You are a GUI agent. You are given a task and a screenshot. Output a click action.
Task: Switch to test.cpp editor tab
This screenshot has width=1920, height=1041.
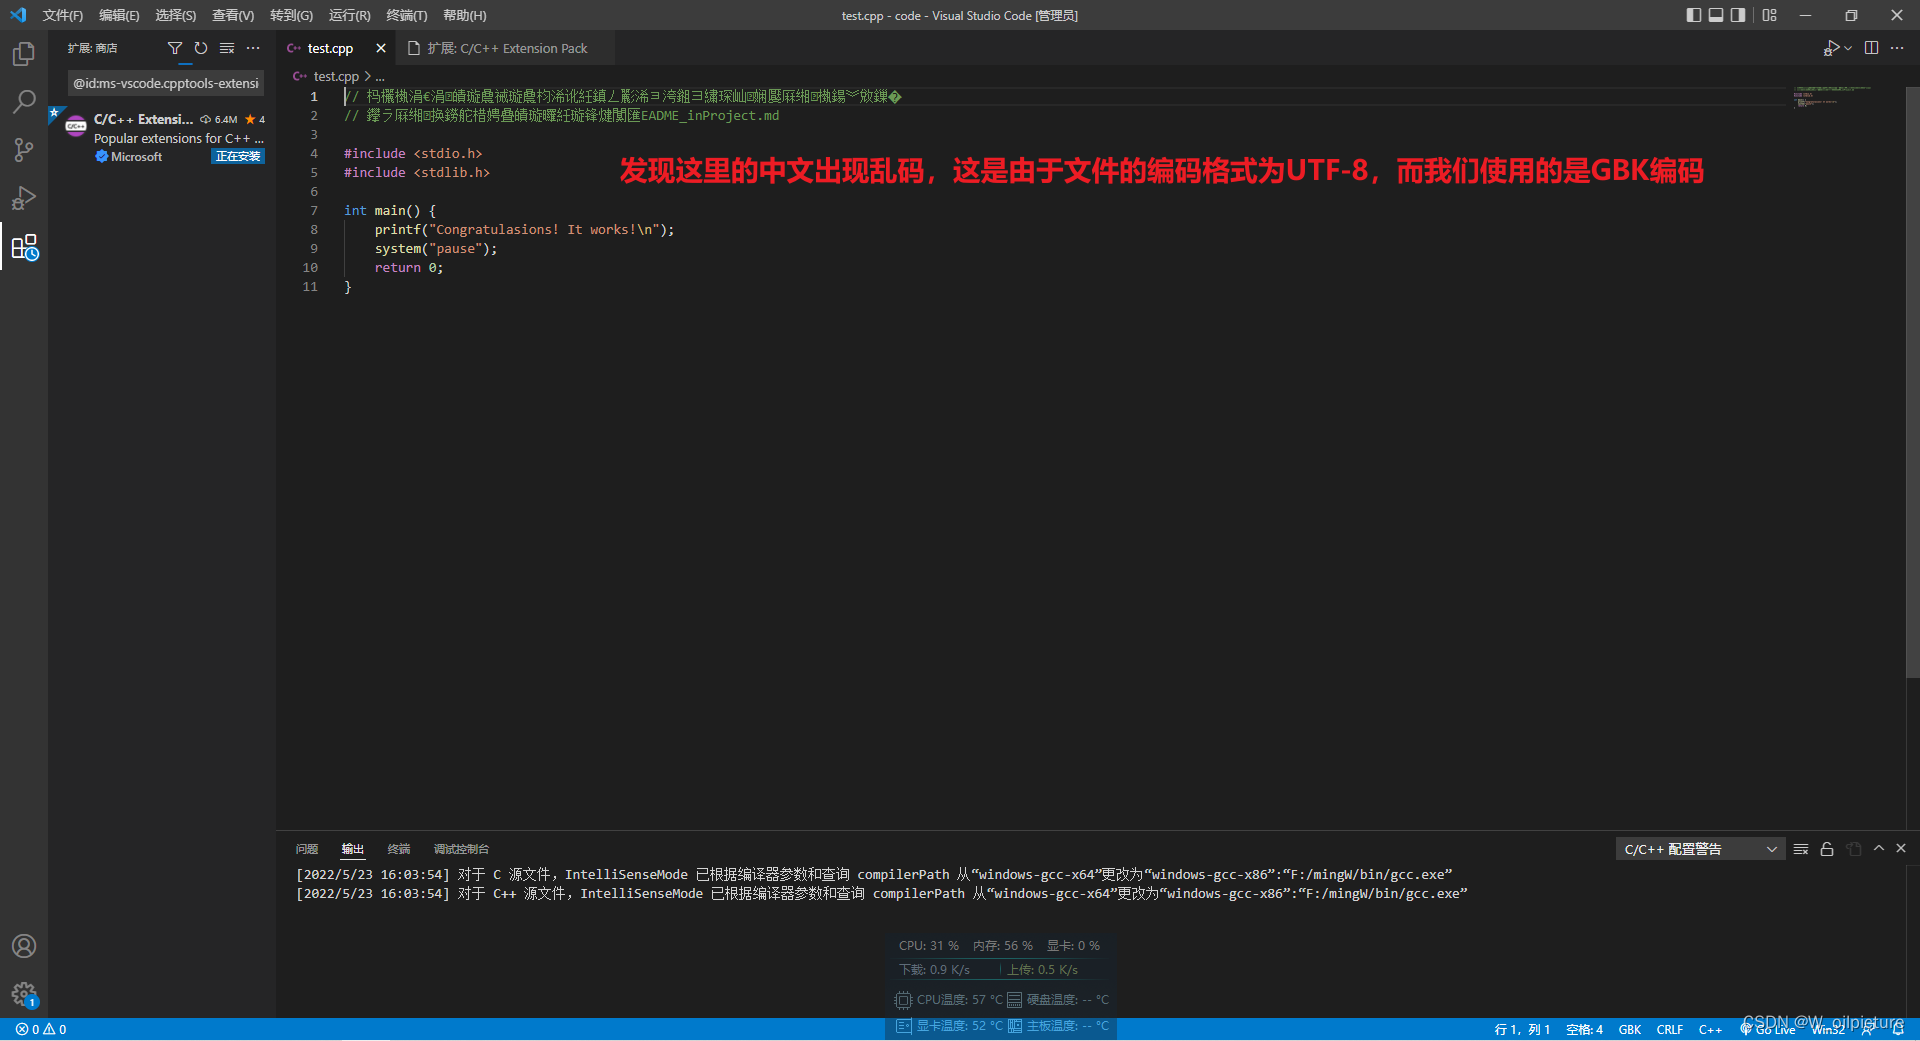click(x=330, y=48)
